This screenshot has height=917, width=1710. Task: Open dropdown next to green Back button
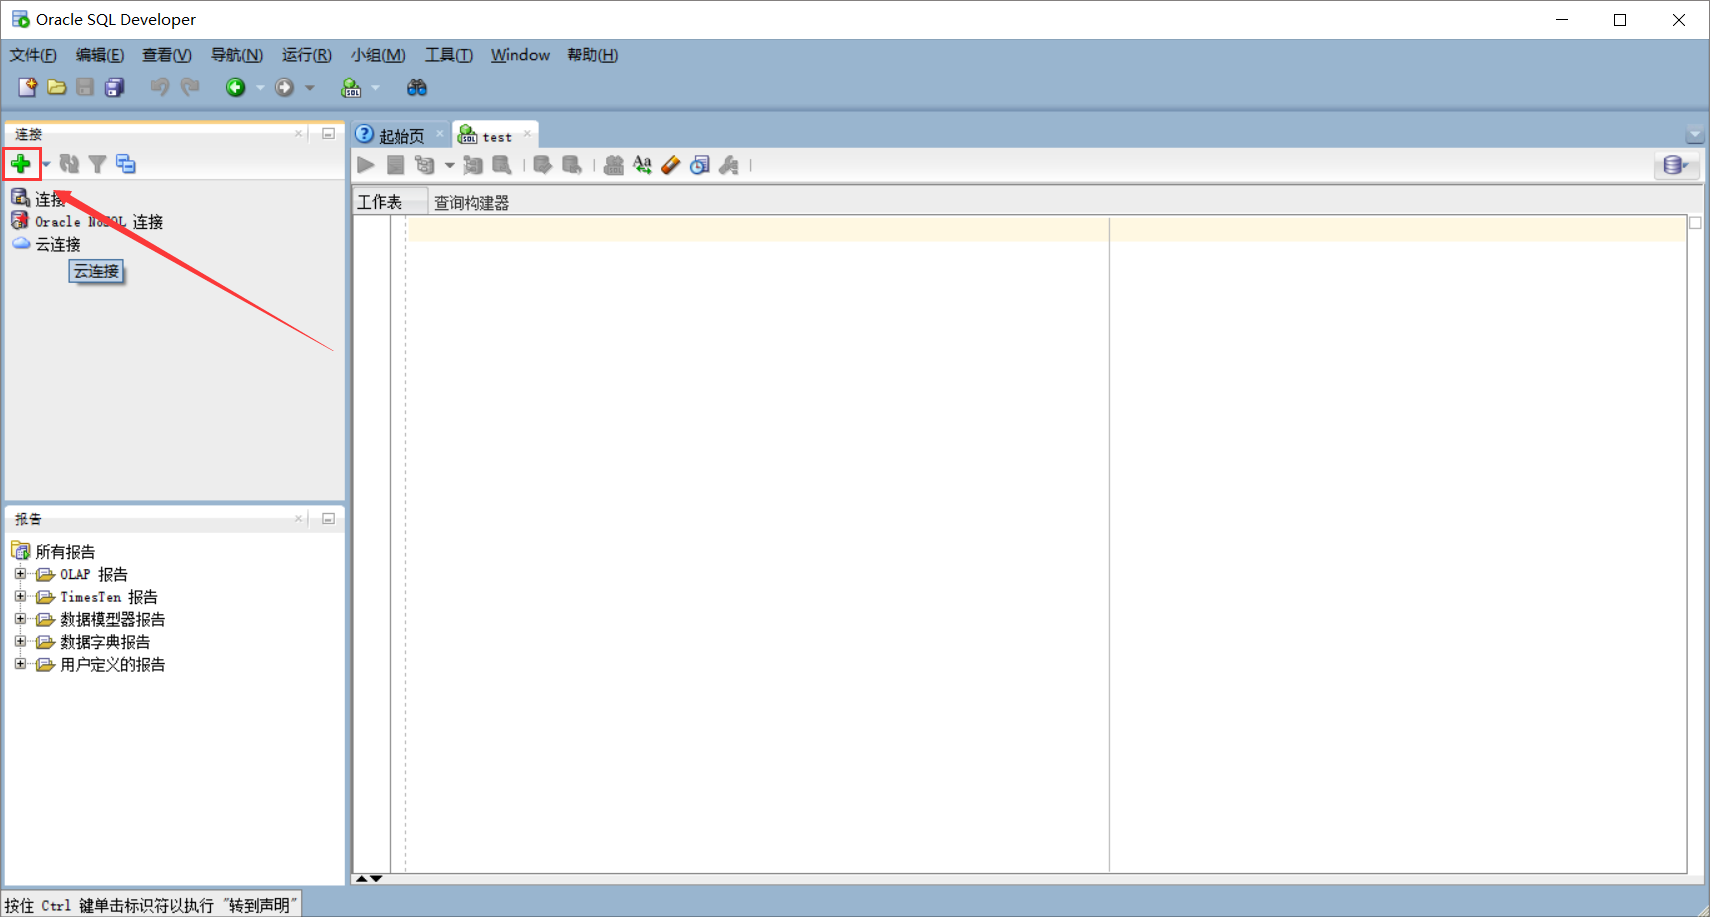tap(260, 88)
